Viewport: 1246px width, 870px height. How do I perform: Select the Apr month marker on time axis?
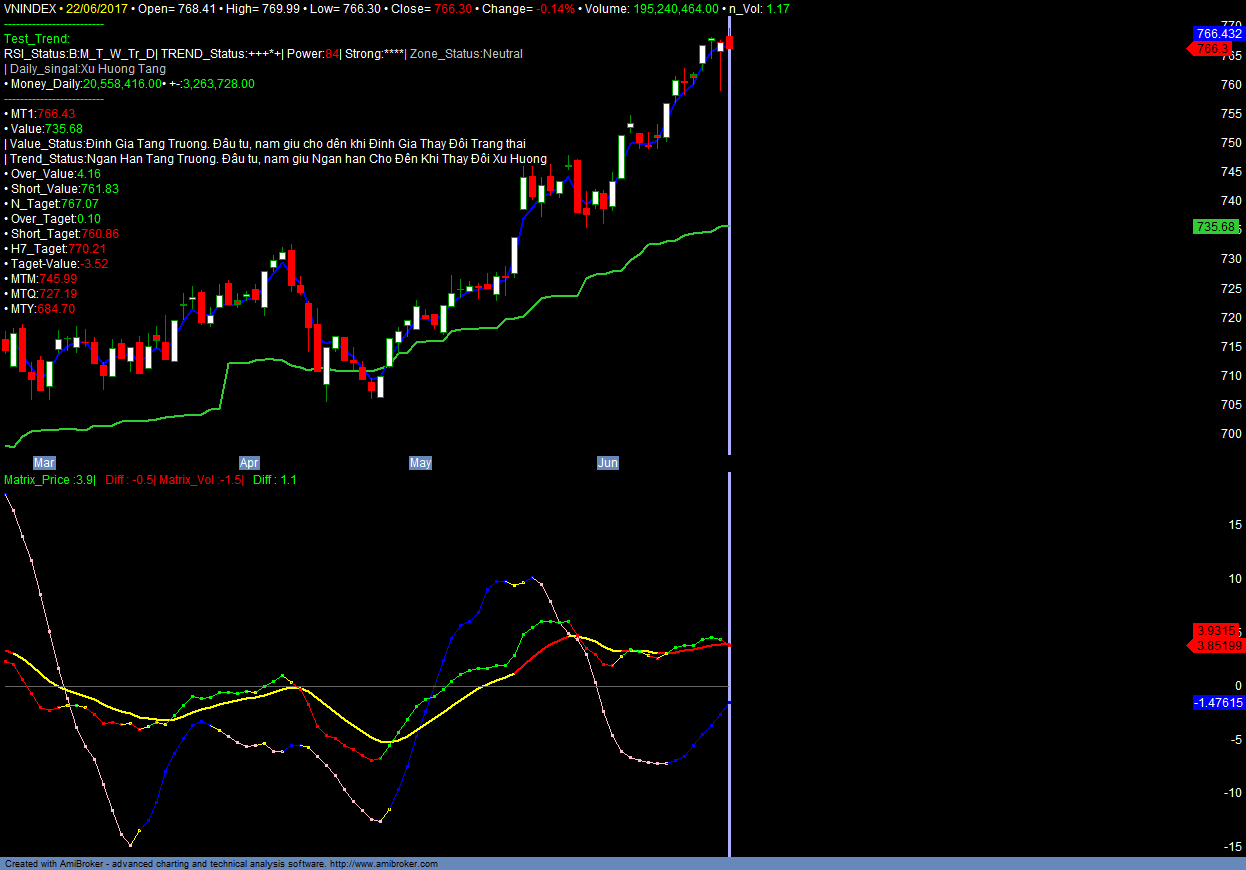pyautogui.click(x=249, y=463)
